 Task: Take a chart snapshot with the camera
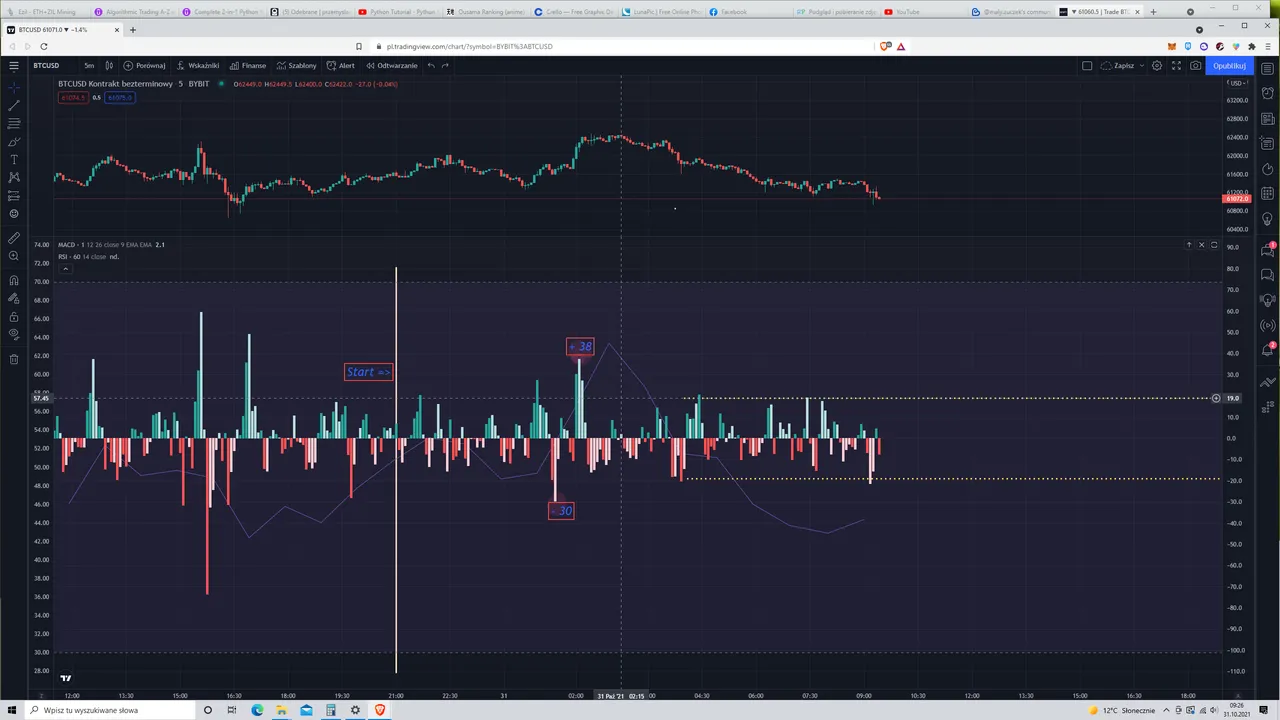[x=1195, y=65]
